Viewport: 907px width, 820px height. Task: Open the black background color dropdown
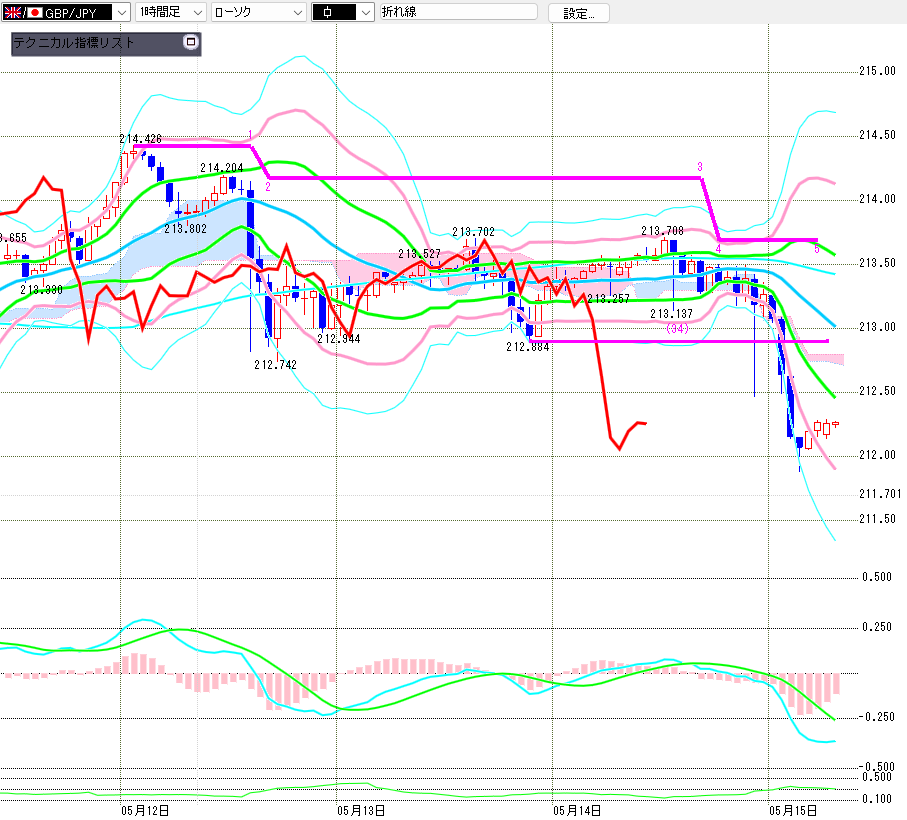(342, 12)
